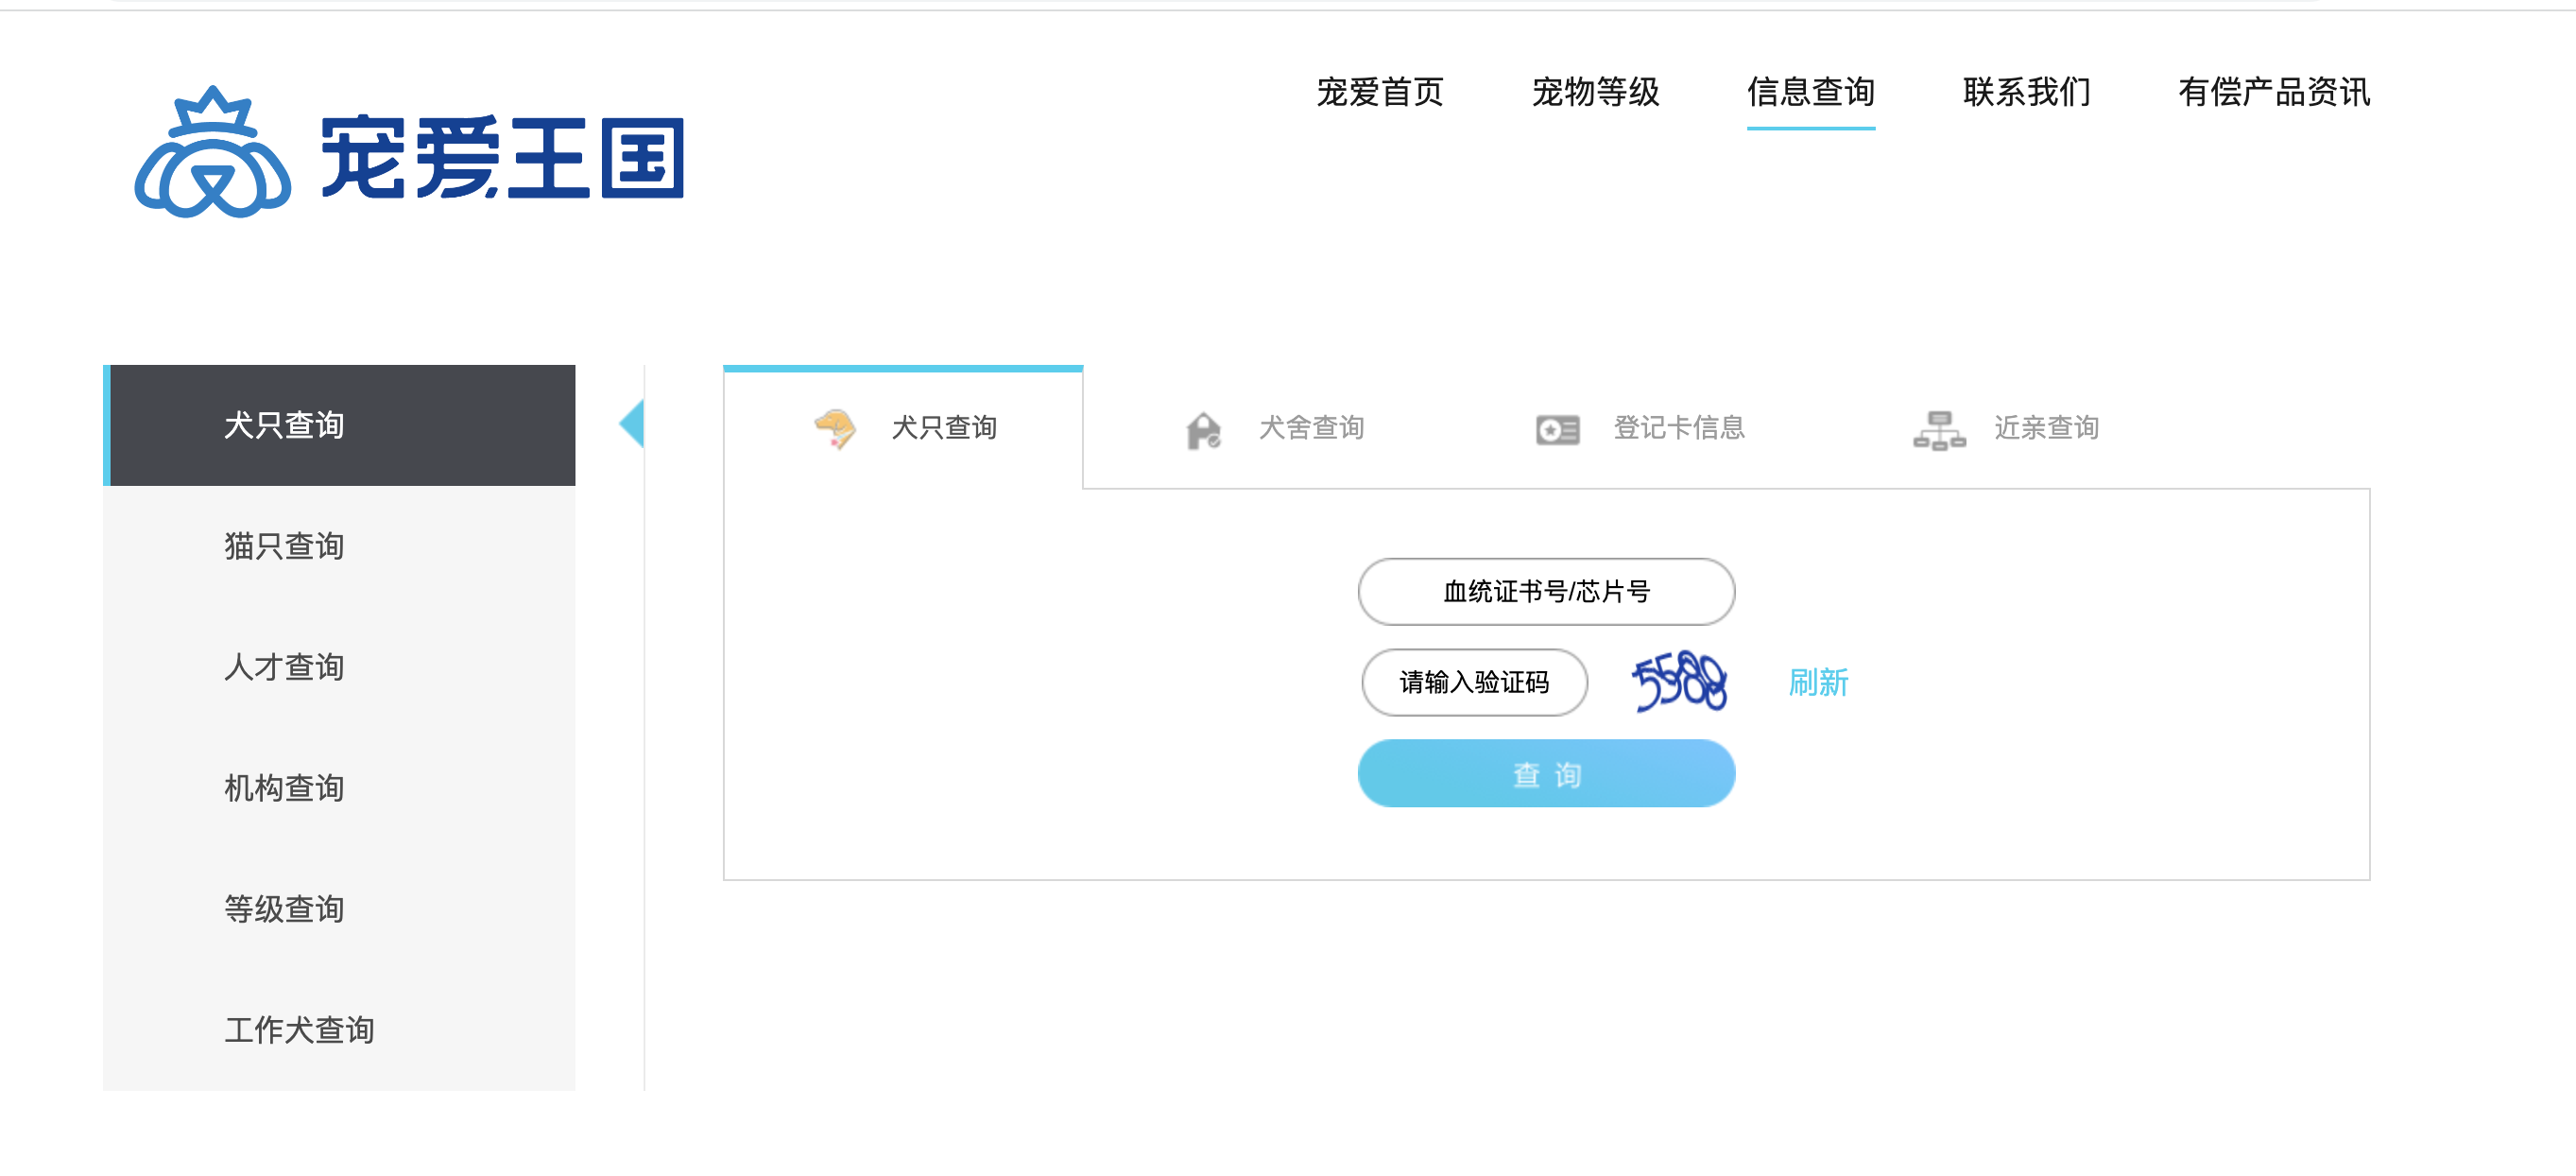Select 信息查询 in top navigation

1811,92
